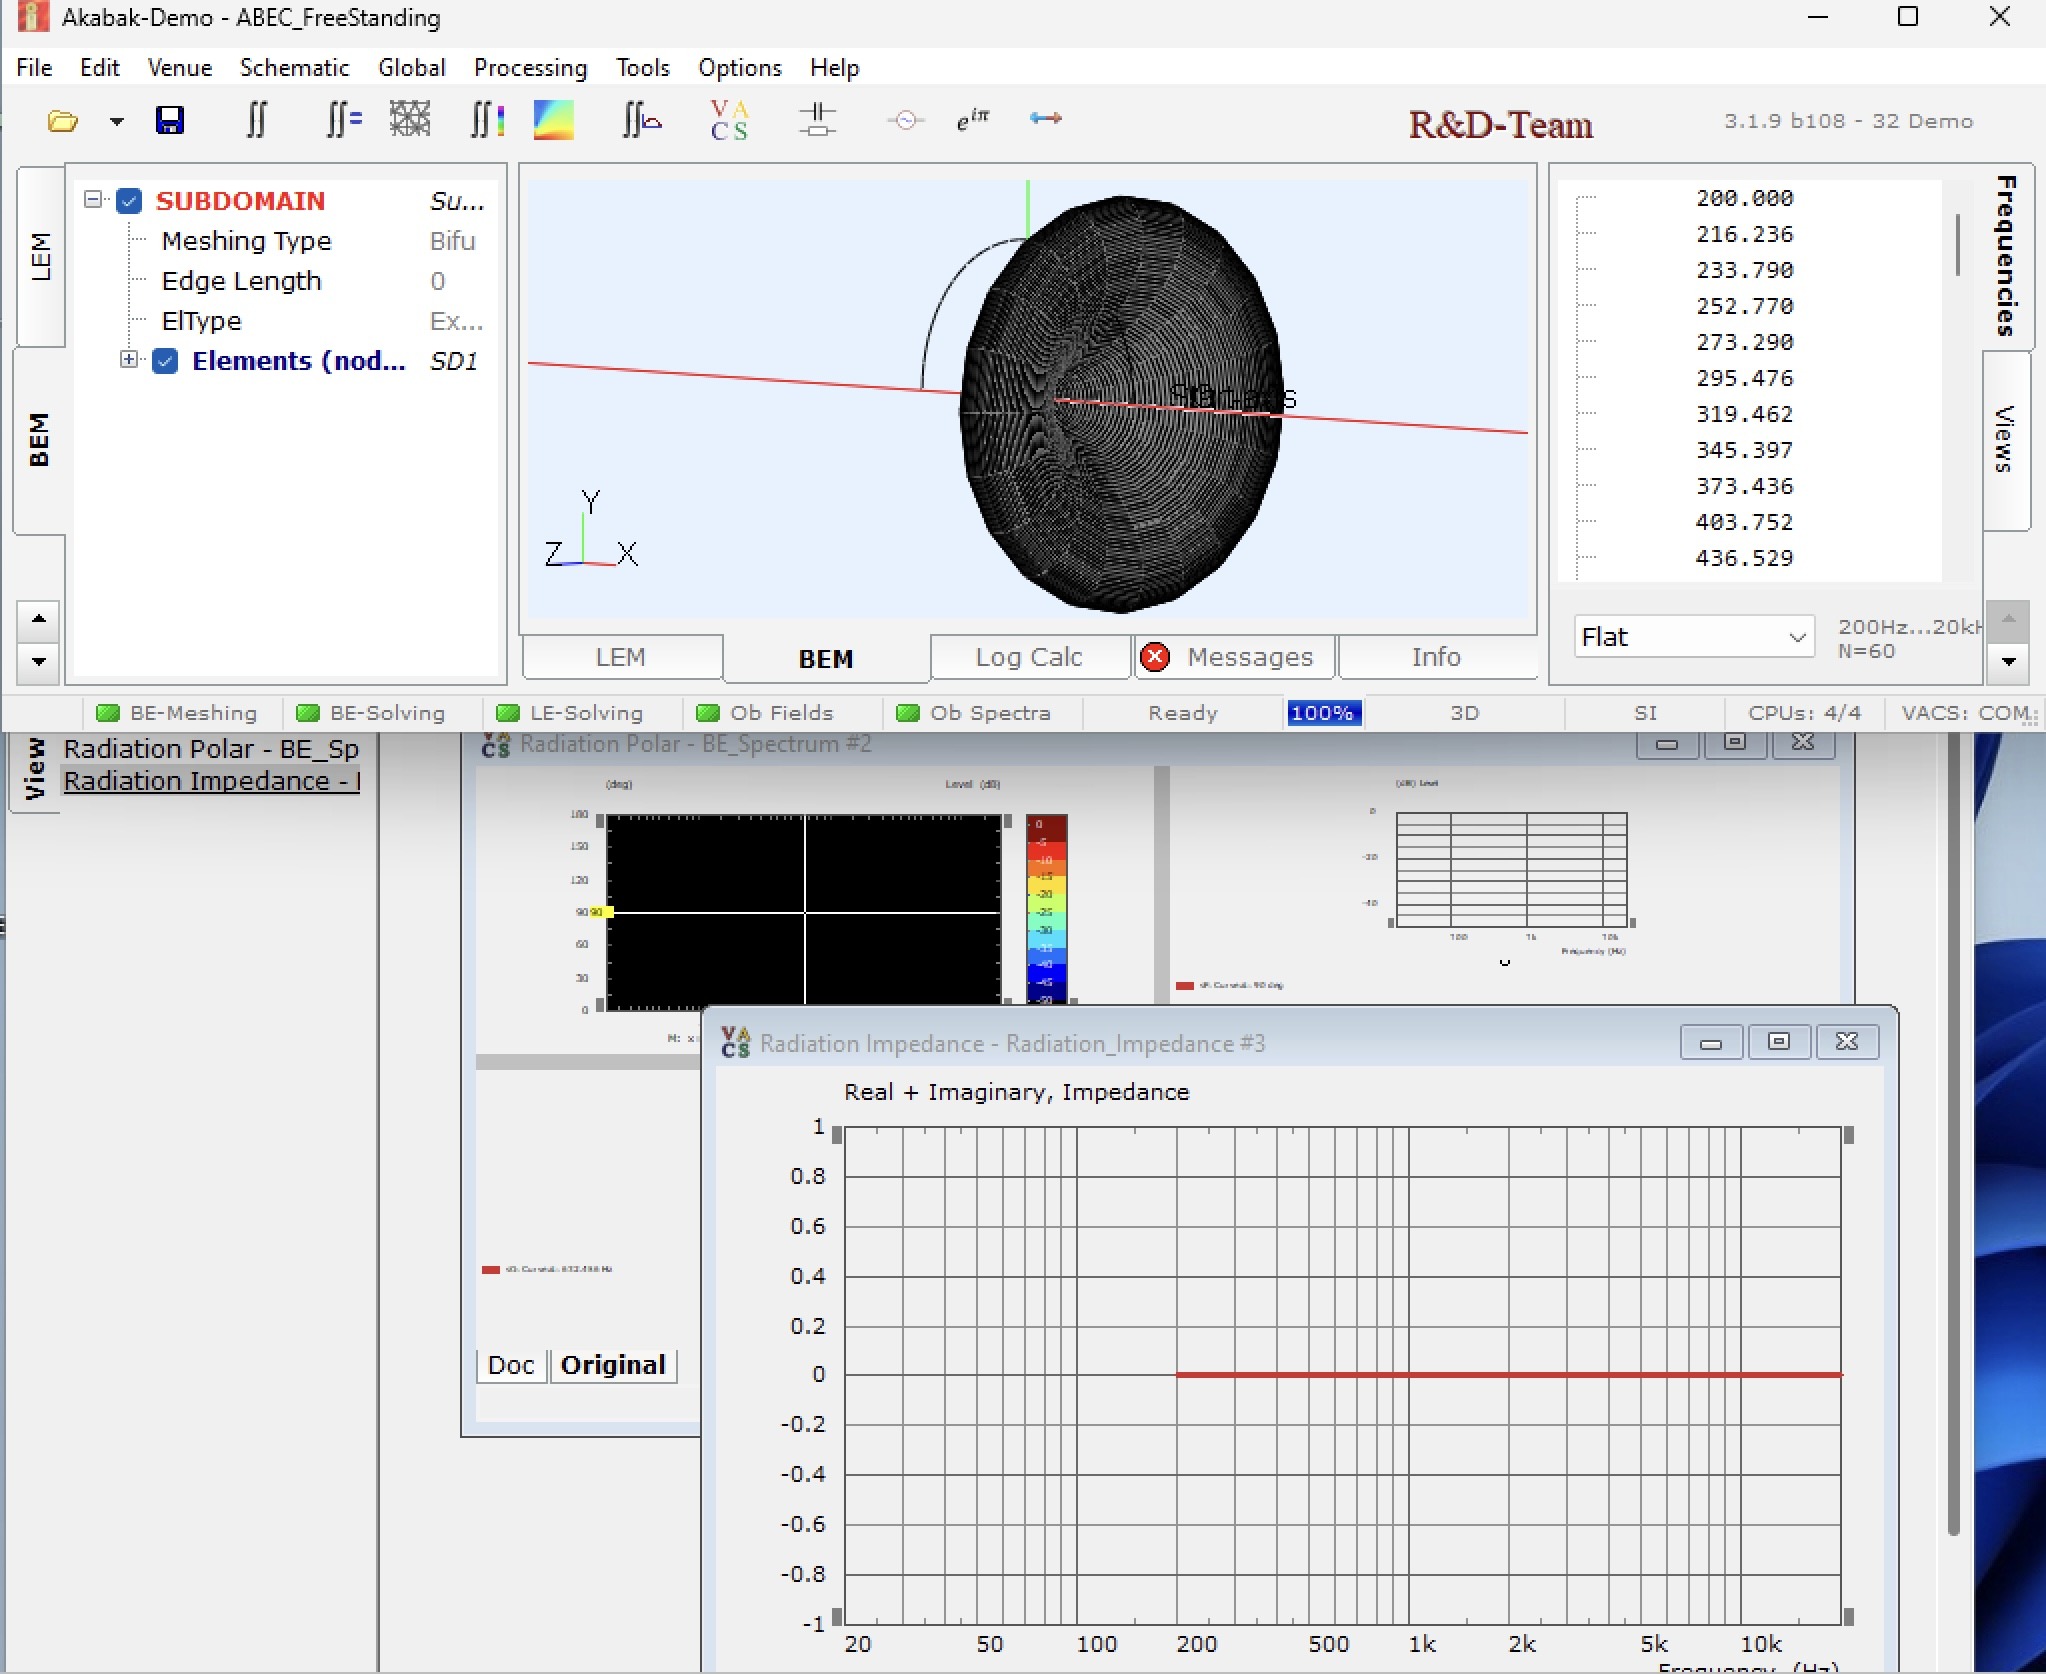Open the recent files dropdown arrow beside folder
The image size is (2046, 1674).
click(117, 122)
